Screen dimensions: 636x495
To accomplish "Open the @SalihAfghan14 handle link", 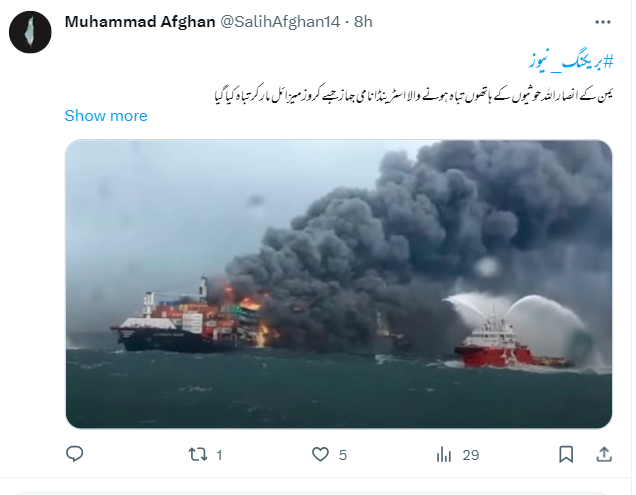I will pyautogui.click(x=280, y=22).
